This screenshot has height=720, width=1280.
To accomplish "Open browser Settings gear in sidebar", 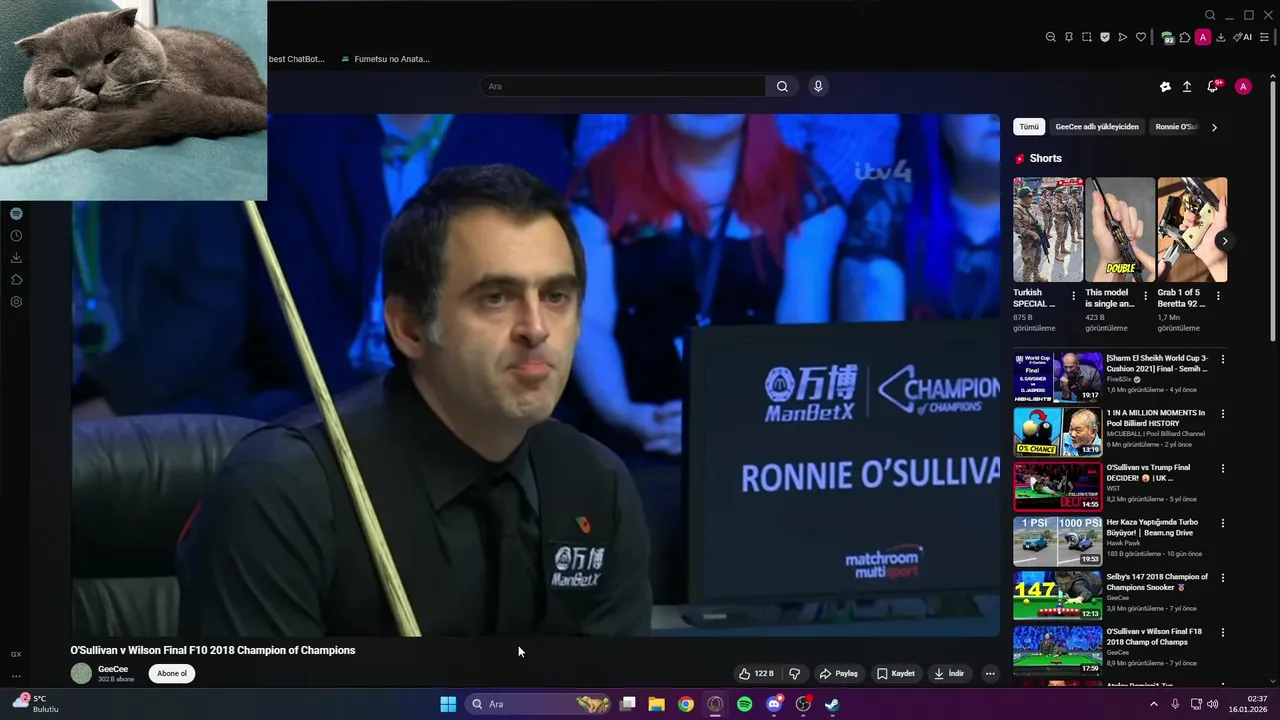I will (16, 302).
